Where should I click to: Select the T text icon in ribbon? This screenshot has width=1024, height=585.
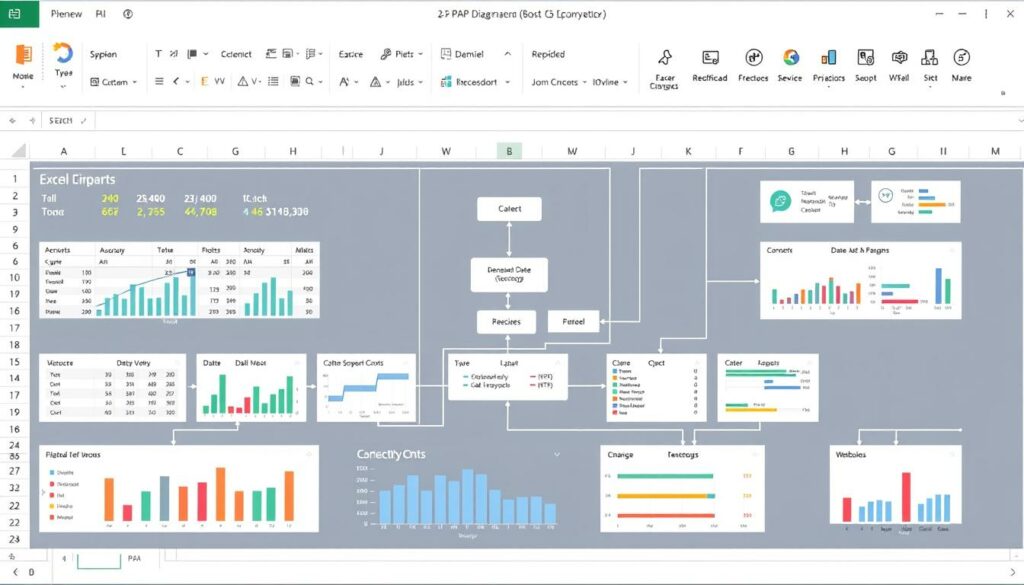(158, 54)
